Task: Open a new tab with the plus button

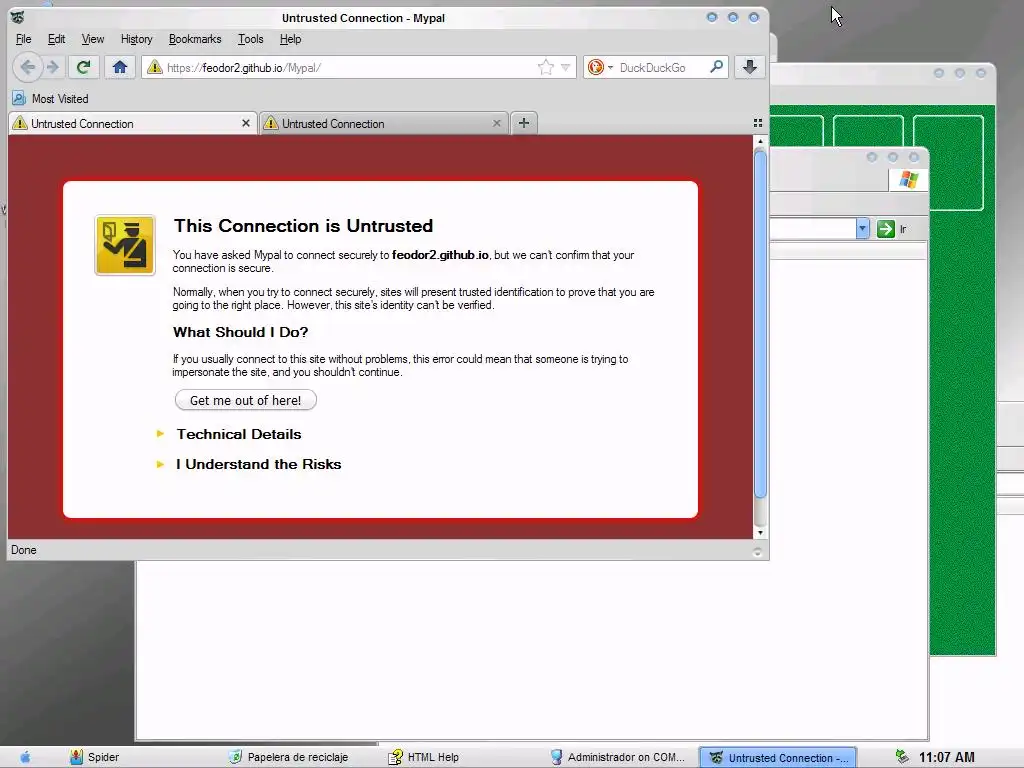Action: pyautogui.click(x=524, y=123)
